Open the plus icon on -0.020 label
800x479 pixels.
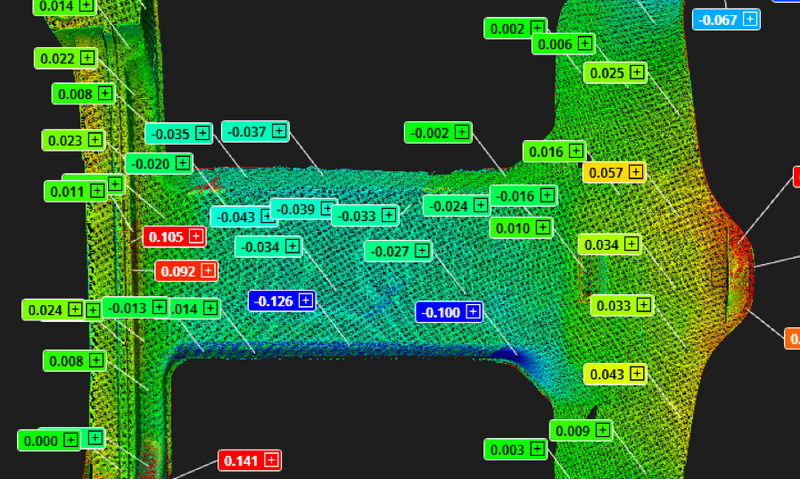pyautogui.click(x=183, y=163)
